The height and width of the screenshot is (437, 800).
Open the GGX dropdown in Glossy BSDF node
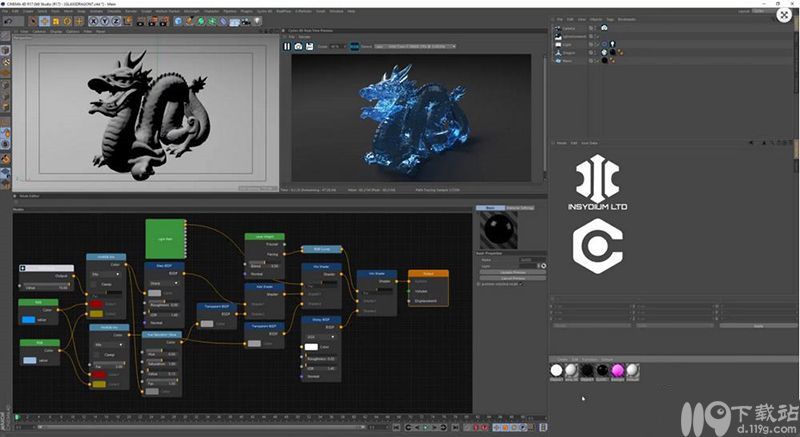pyautogui.click(x=320, y=337)
